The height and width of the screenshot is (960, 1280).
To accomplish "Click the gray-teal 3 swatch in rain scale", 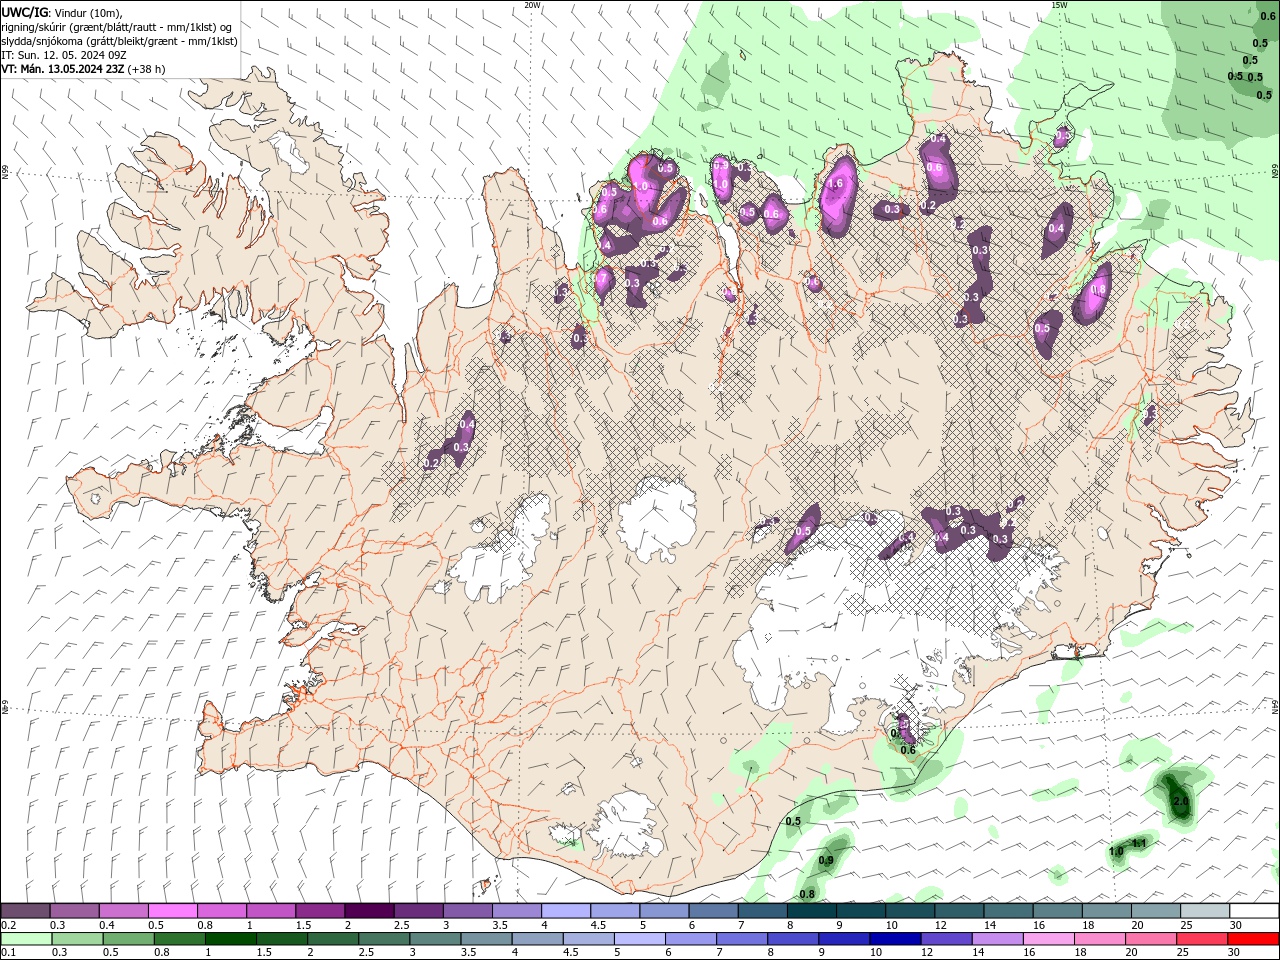I will 435,939.
